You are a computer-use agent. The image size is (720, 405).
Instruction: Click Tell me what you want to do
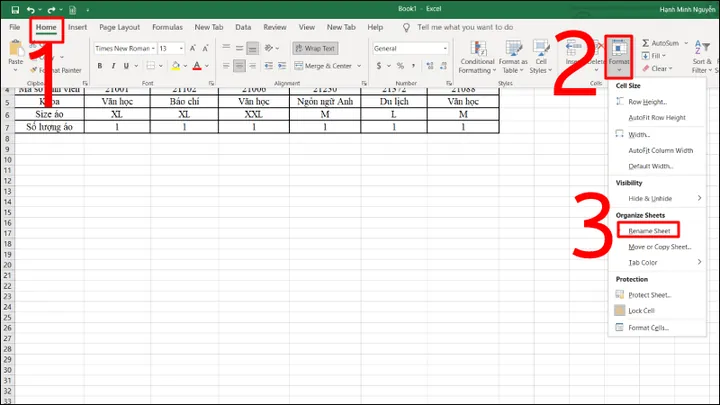(x=465, y=27)
